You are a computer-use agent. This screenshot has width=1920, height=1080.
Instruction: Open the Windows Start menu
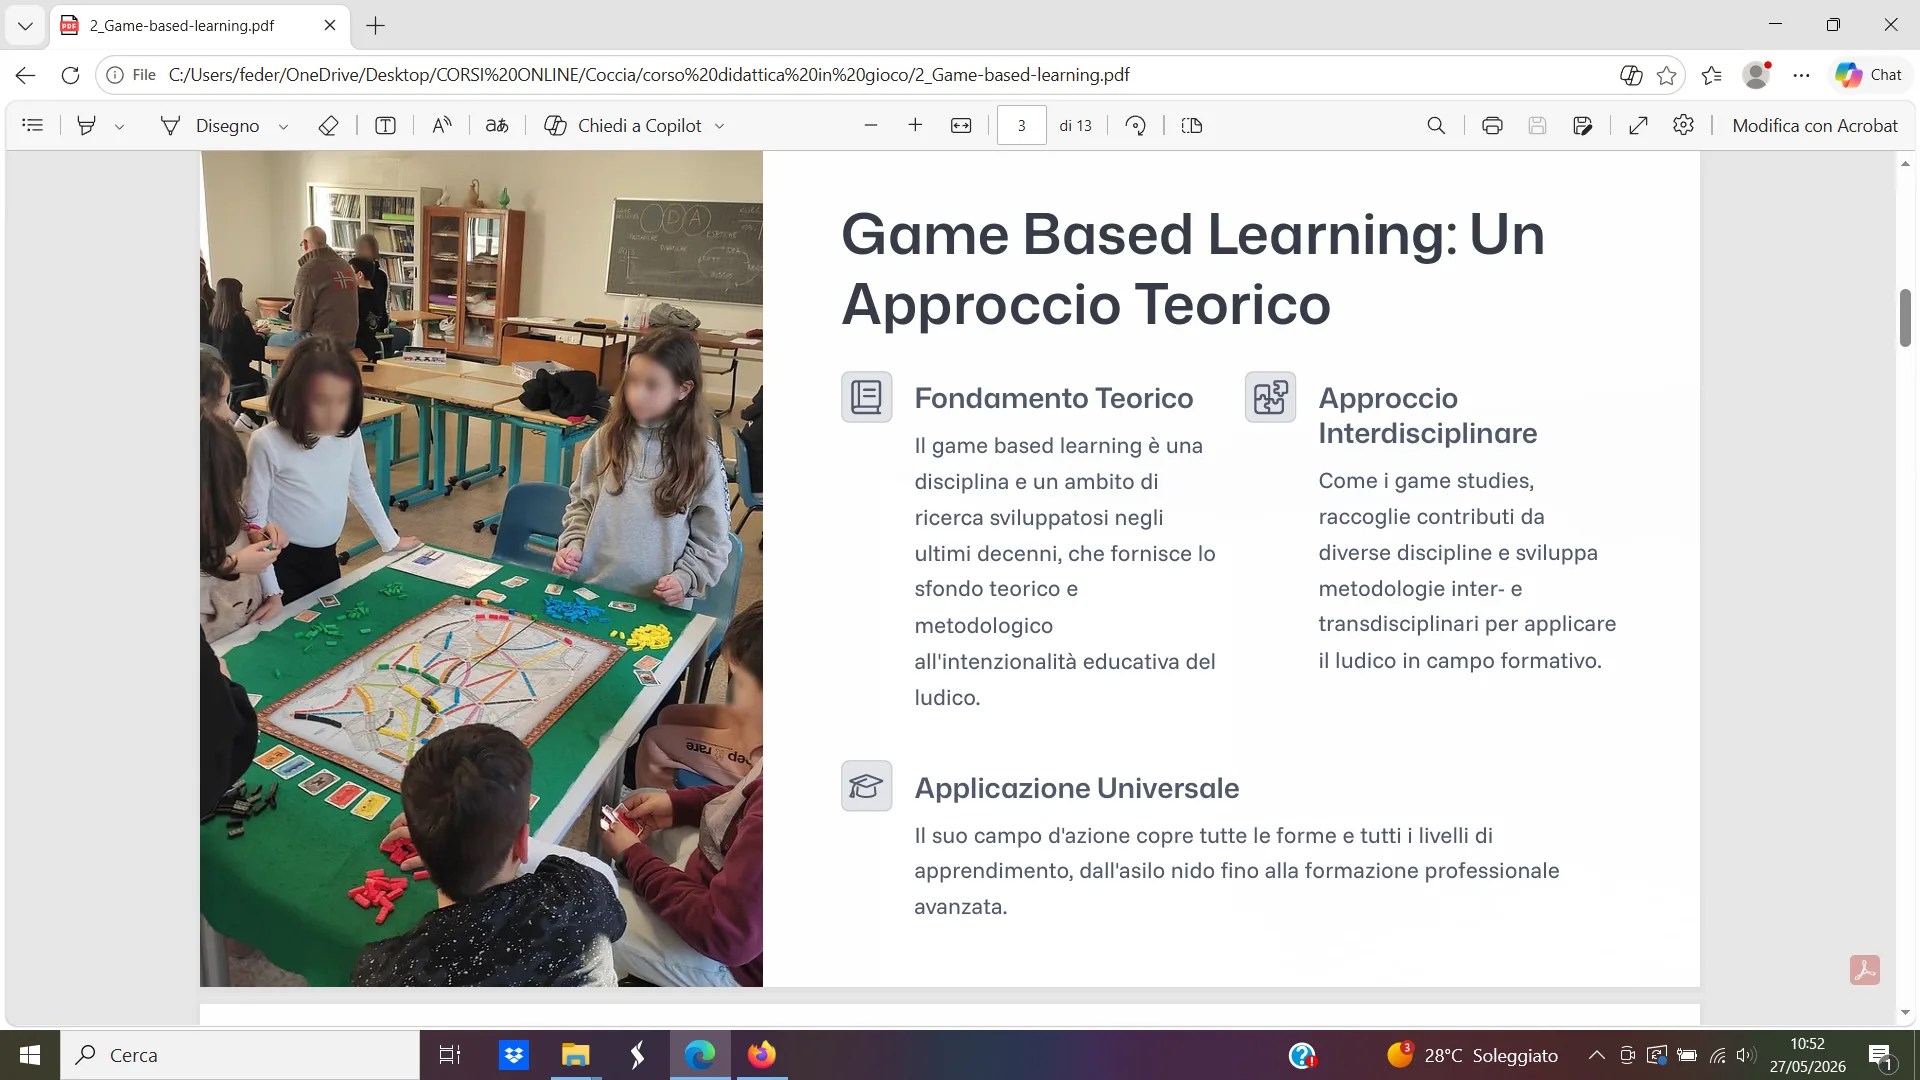30,1055
